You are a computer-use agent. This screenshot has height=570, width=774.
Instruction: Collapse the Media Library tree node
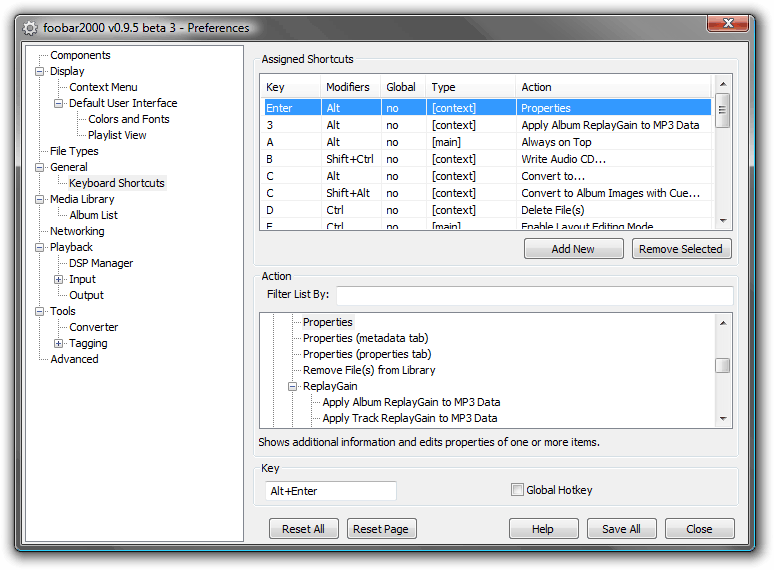click(x=39, y=199)
